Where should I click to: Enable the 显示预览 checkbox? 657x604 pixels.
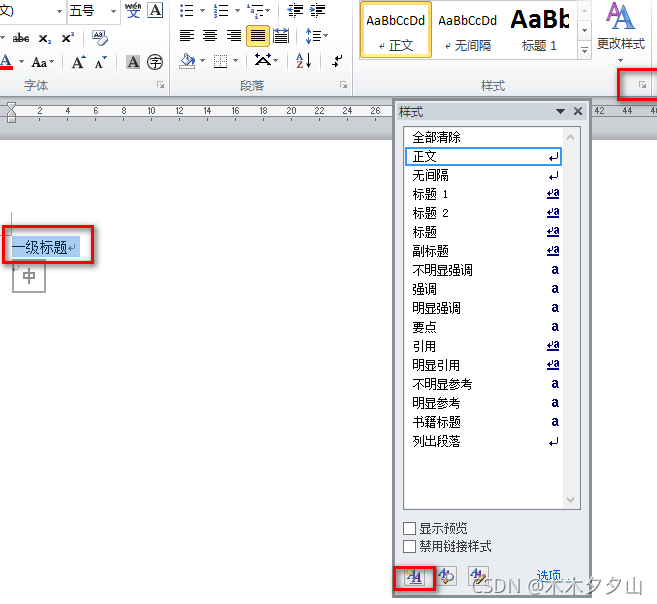(x=409, y=528)
